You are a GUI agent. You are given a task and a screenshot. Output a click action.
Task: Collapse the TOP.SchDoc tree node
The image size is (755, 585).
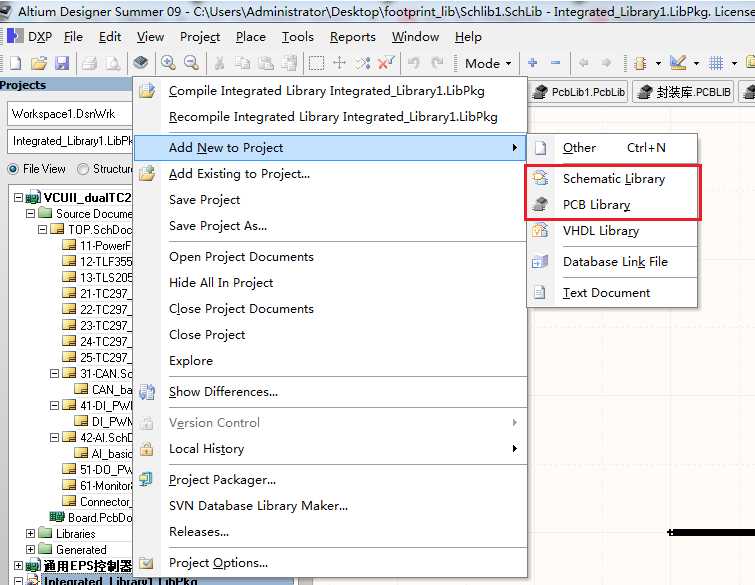point(42,229)
